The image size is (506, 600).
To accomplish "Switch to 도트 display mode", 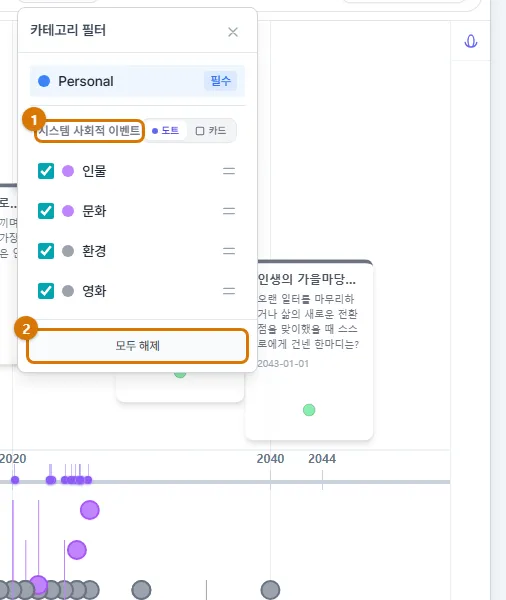I will (166, 130).
